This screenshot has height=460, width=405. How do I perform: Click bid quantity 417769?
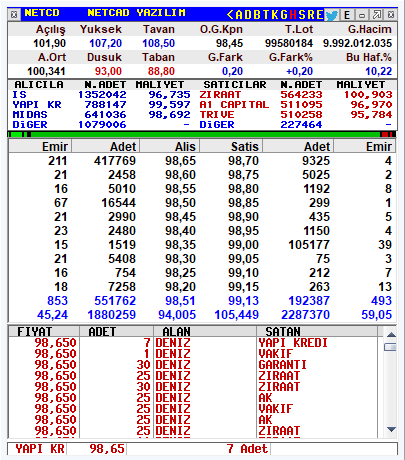(x=115, y=161)
